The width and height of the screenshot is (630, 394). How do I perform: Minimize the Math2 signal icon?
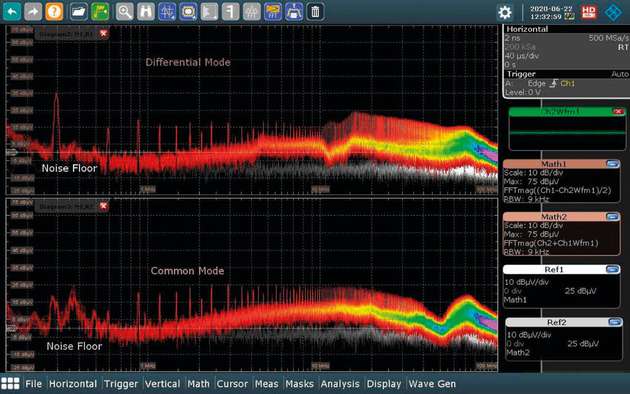pyautogui.click(x=613, y=217)
